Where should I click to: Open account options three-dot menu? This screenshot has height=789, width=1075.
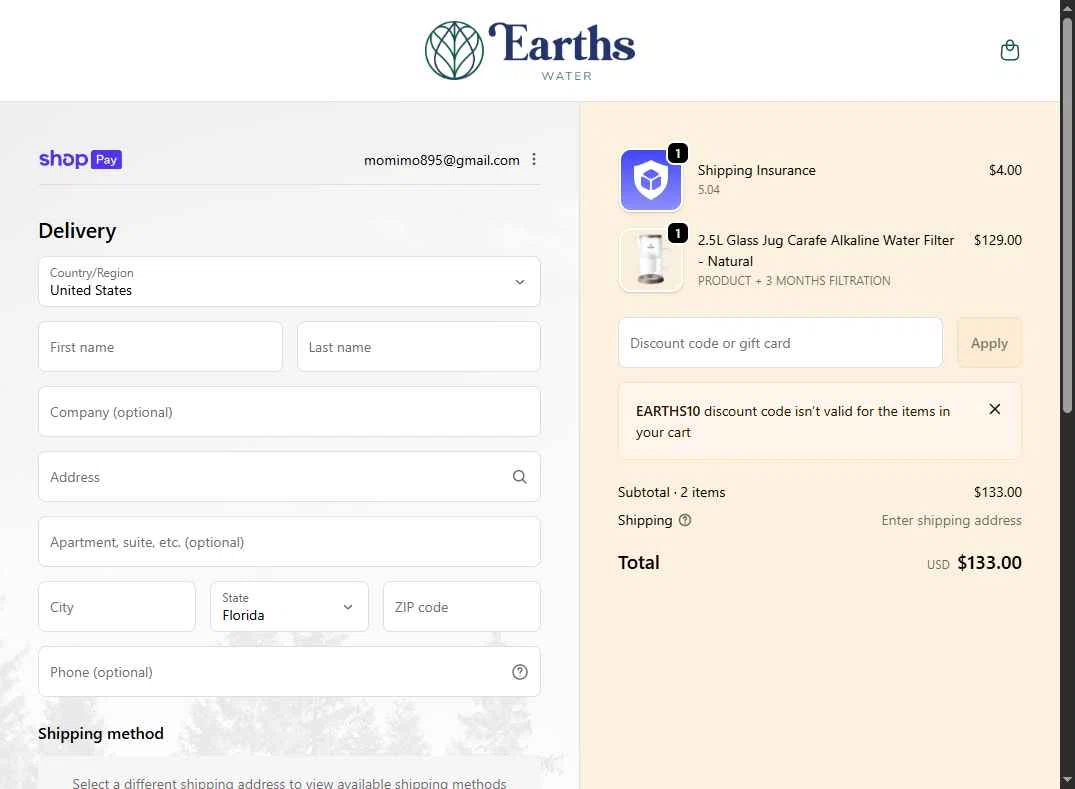click(533, 160)
